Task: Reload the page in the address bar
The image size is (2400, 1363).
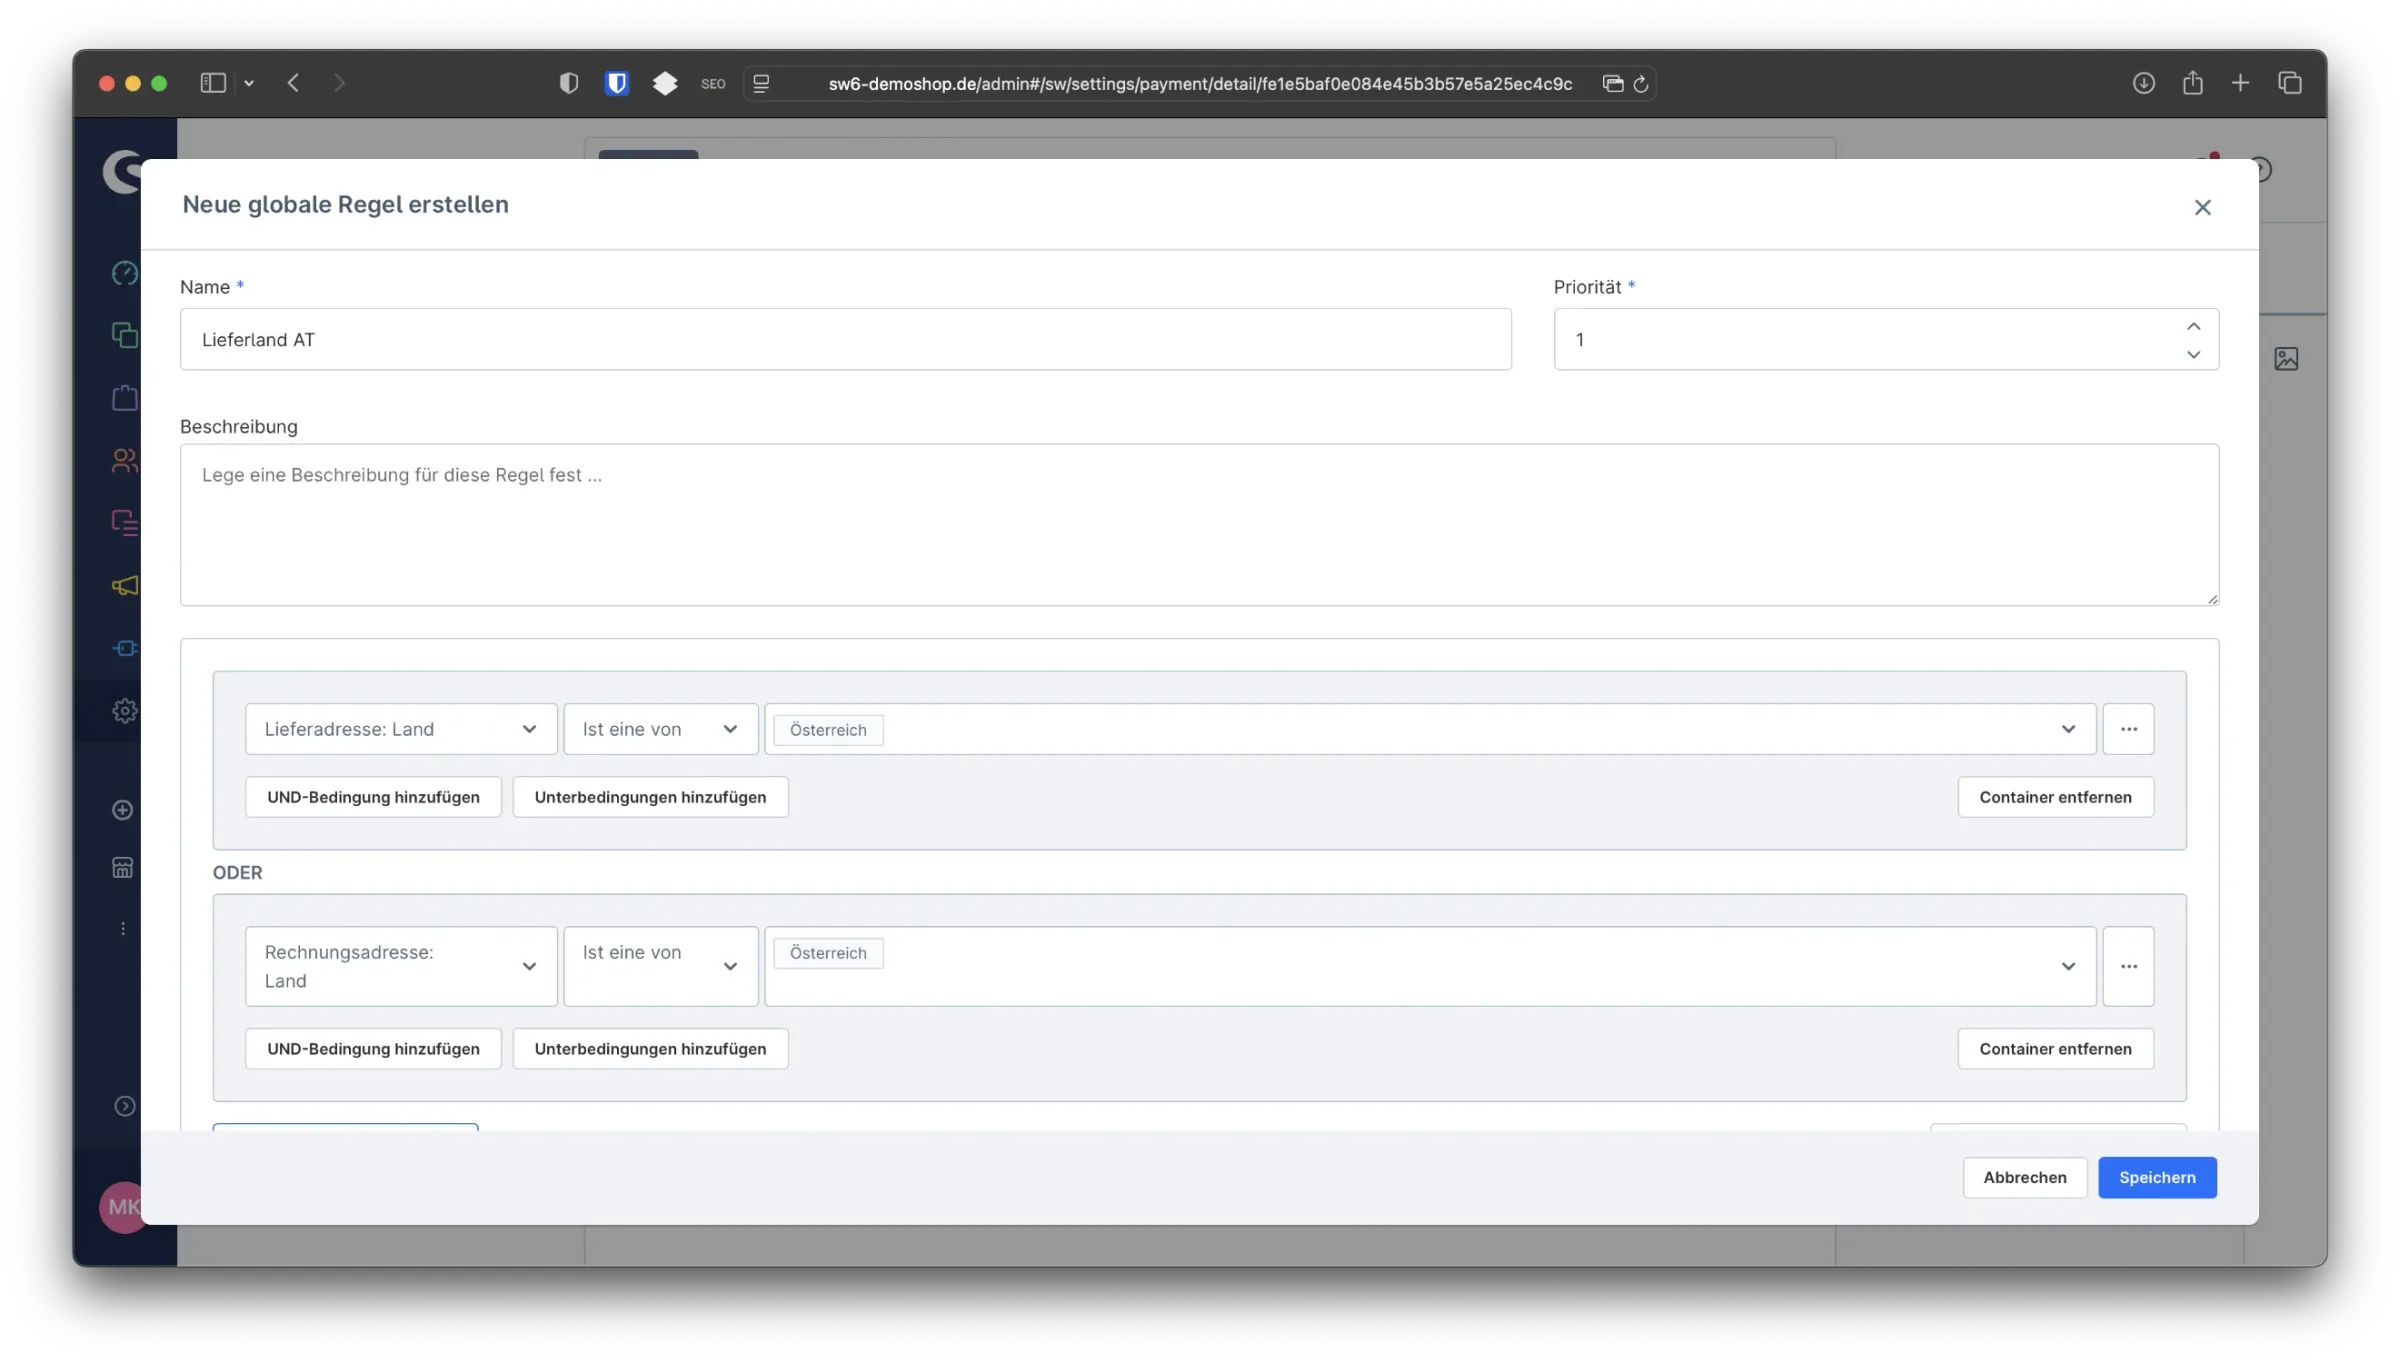Action: pos(1641,84)
